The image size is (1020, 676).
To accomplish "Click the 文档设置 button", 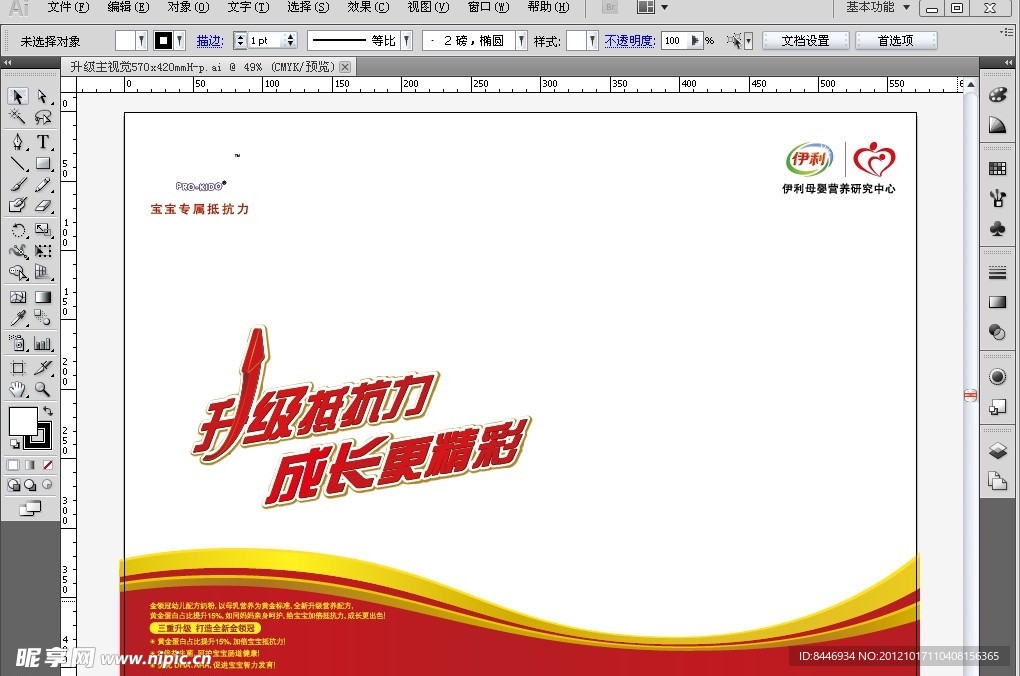I will pyautogui.click(x=805, y=41).
